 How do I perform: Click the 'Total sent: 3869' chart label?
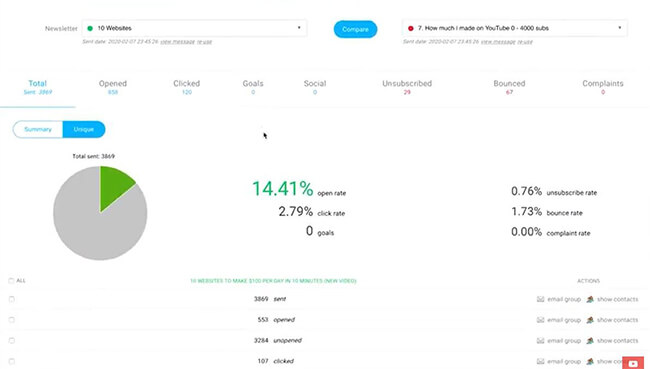pos(94,156)
